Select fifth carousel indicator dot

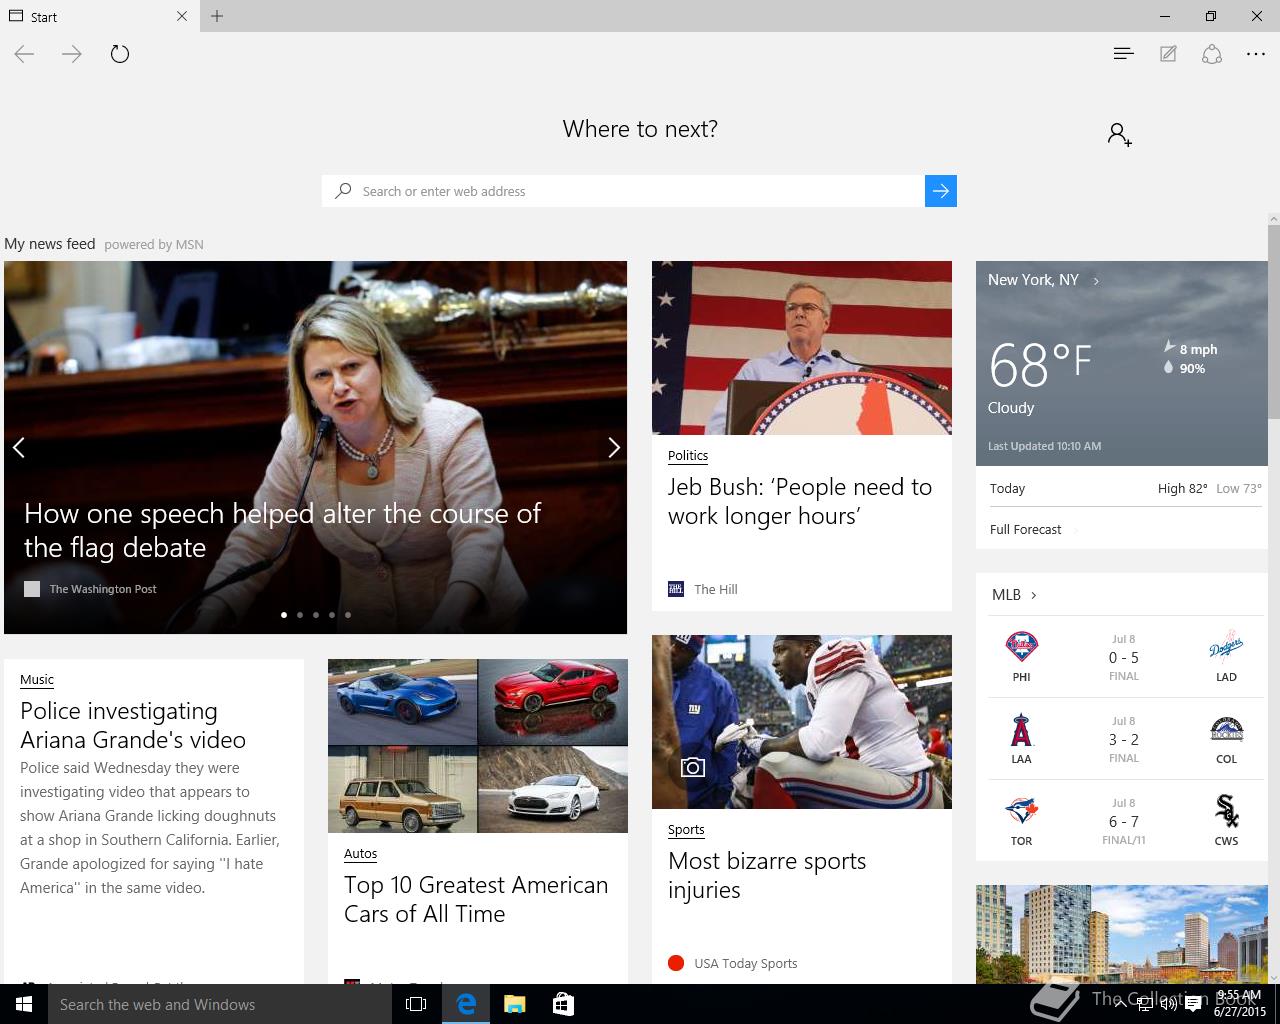coord(348,615)
